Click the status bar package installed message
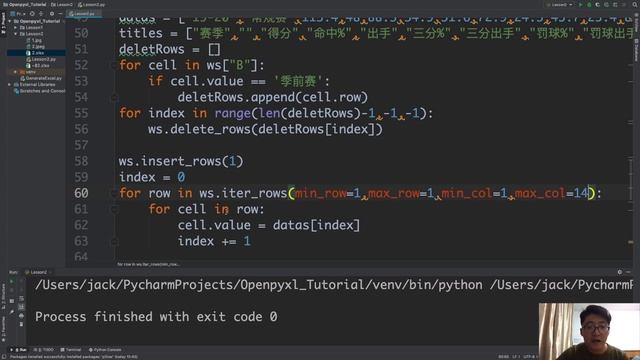 (x=73, y=357)
